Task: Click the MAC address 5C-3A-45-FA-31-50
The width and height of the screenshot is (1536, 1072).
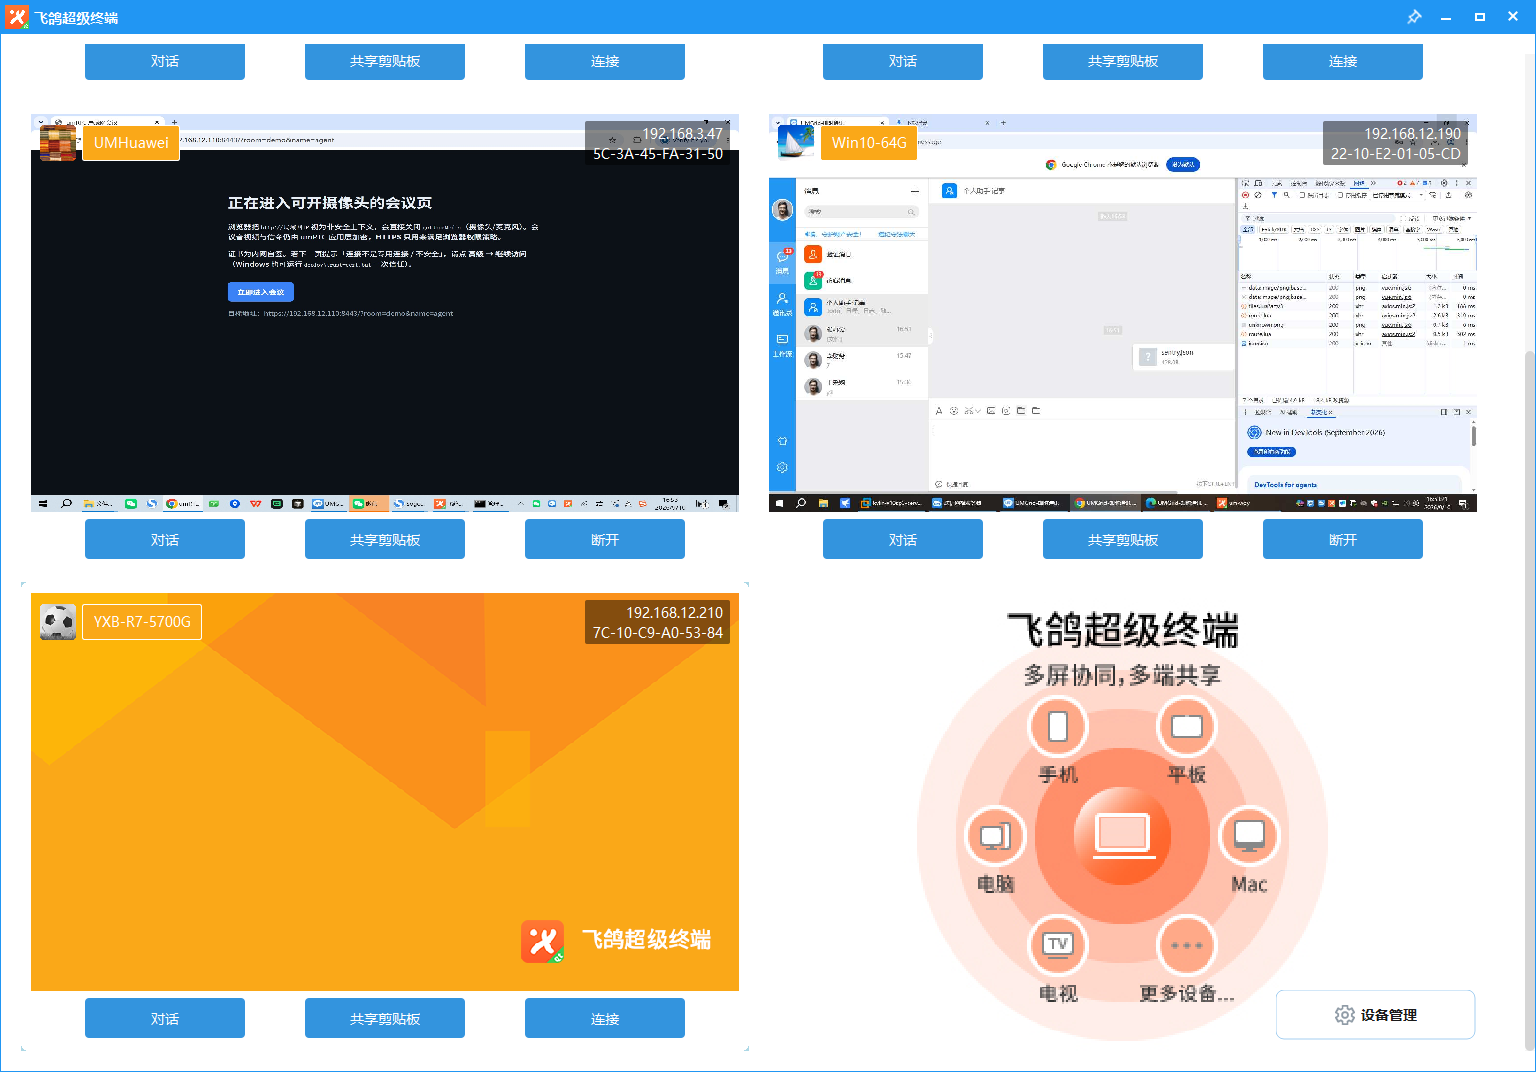Action: pyautogui.click(x=658, y=154)
